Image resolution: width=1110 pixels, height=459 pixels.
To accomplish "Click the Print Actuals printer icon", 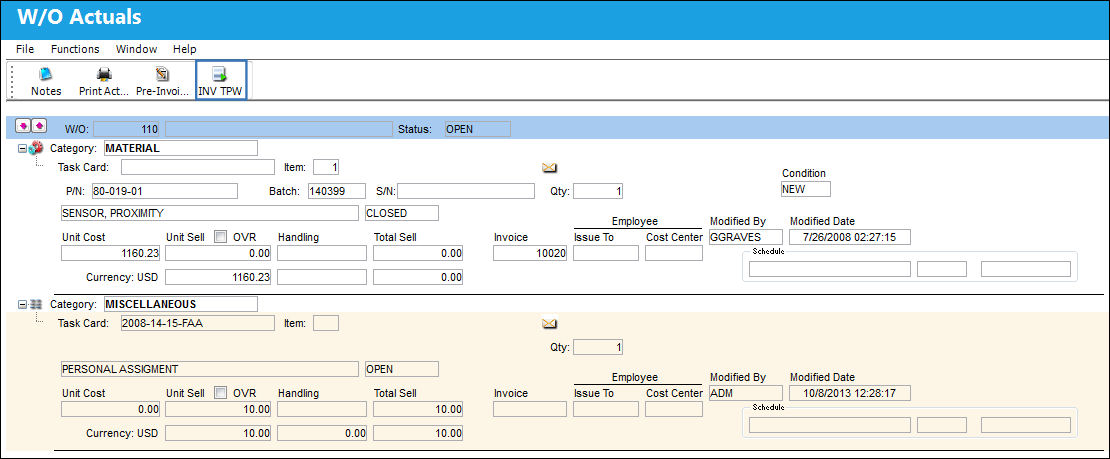I will (x=104, y=74).
